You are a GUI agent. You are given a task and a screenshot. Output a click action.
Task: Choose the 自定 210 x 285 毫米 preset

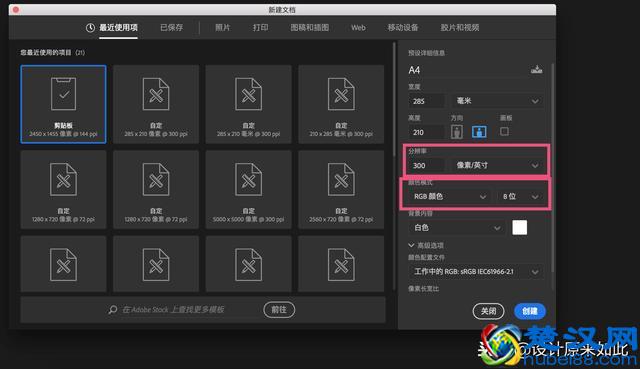[x=341, y=104]
